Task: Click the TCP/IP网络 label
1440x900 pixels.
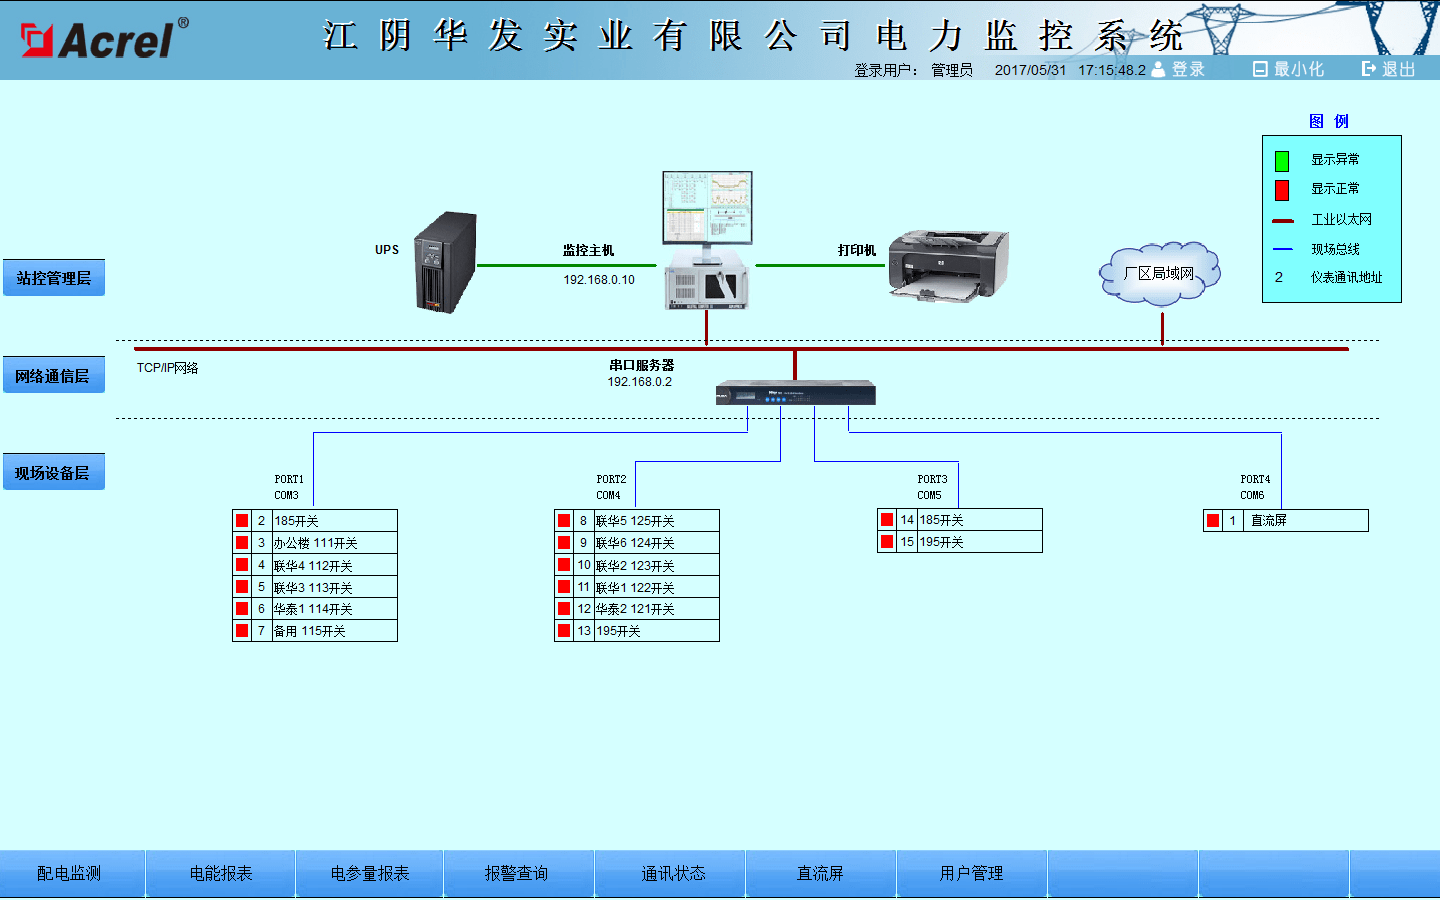Action: tap(168, 368)
